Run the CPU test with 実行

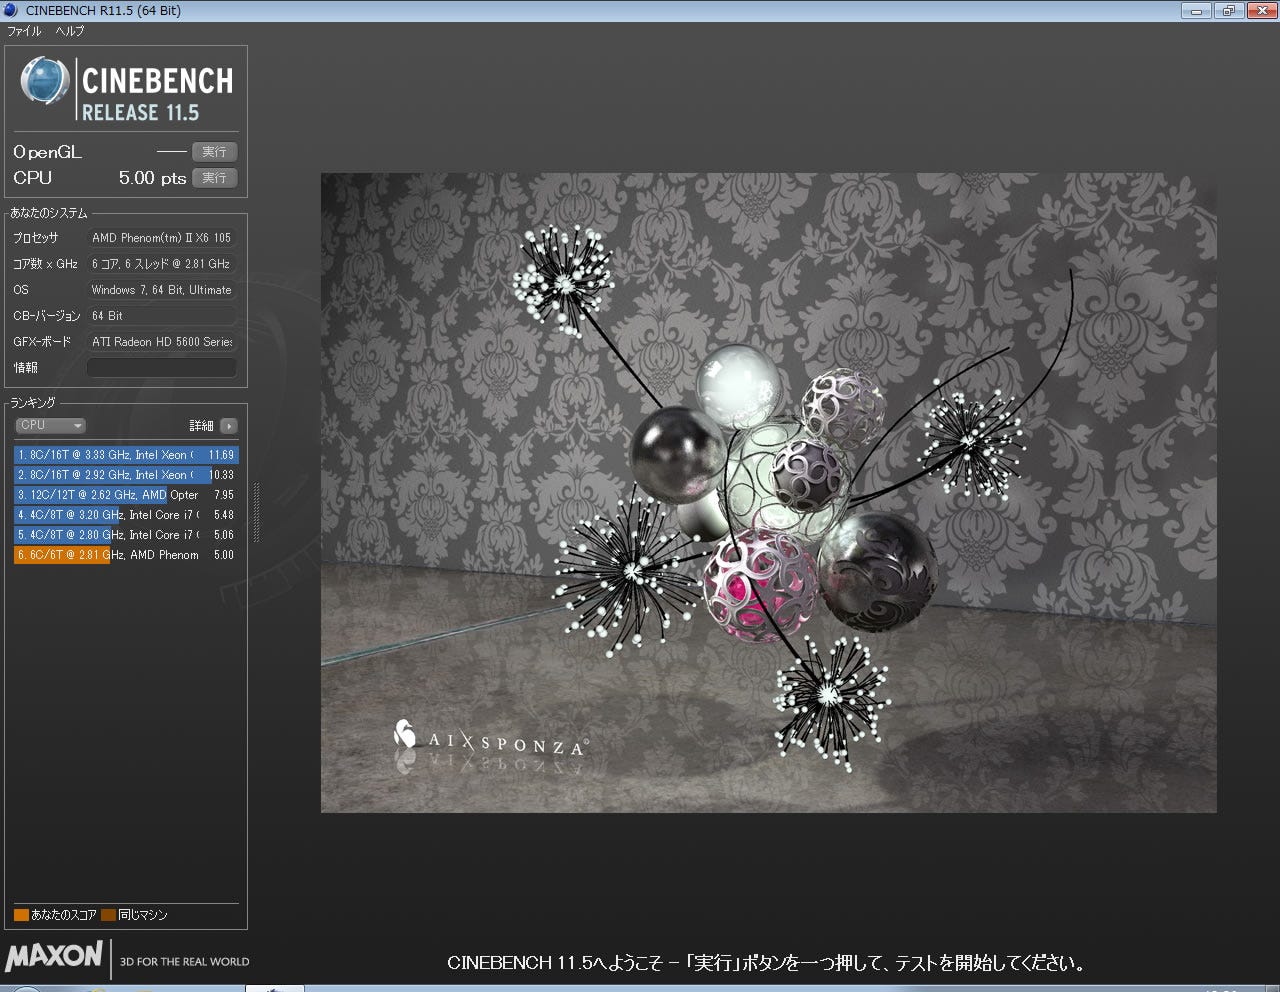click(214, 178)
